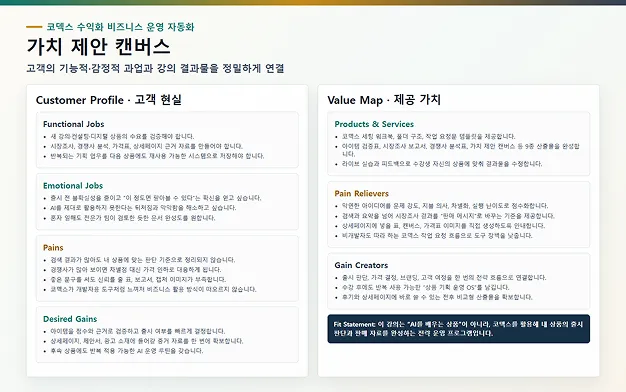Select the 'Functional Jobs' section heading
This screenshot has width=626, height=392.
click(73, 124)
